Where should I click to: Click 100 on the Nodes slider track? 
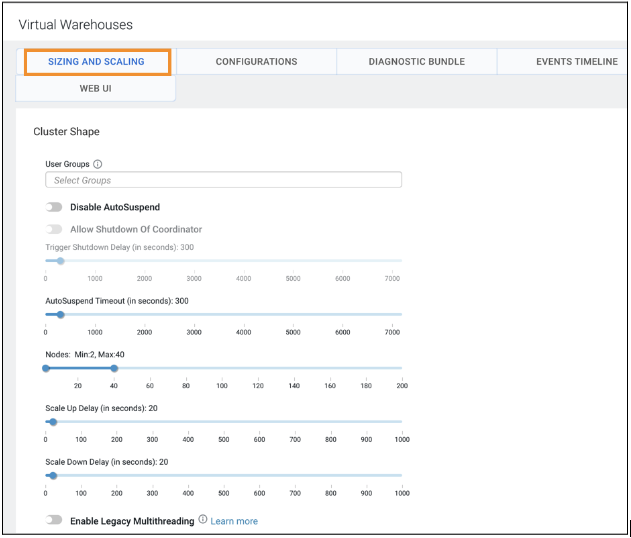[x=222, y=368]
